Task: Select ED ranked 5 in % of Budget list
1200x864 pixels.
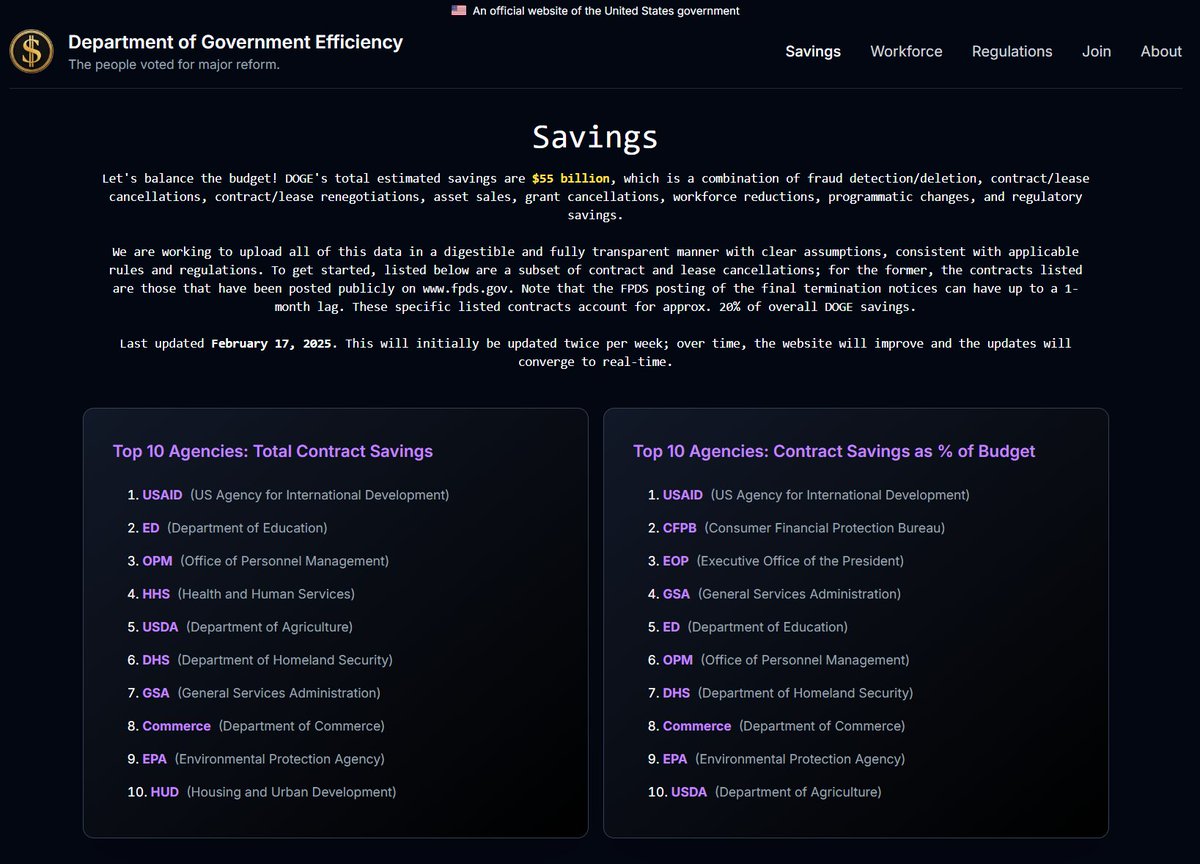Action: tap(671, 627)
